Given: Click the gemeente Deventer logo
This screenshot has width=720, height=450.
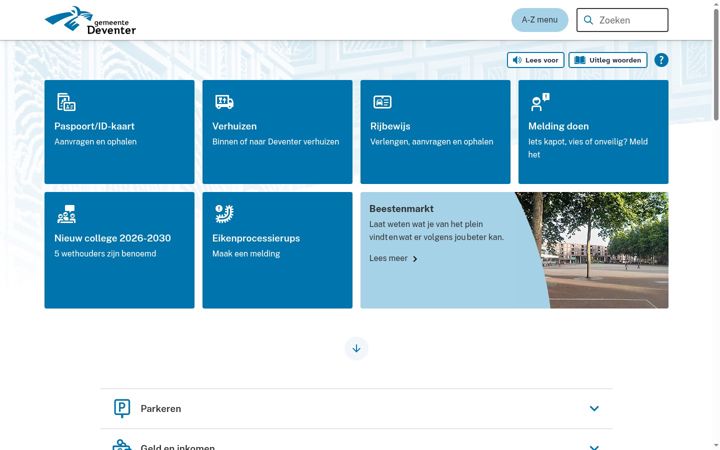Looking at the screenshot, I should [x=90, y=20].
